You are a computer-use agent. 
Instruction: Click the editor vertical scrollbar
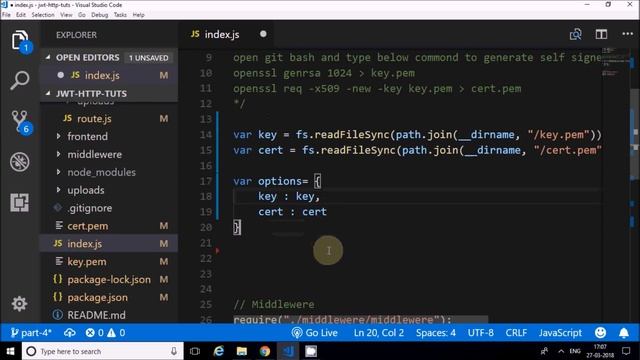(635, 135)
